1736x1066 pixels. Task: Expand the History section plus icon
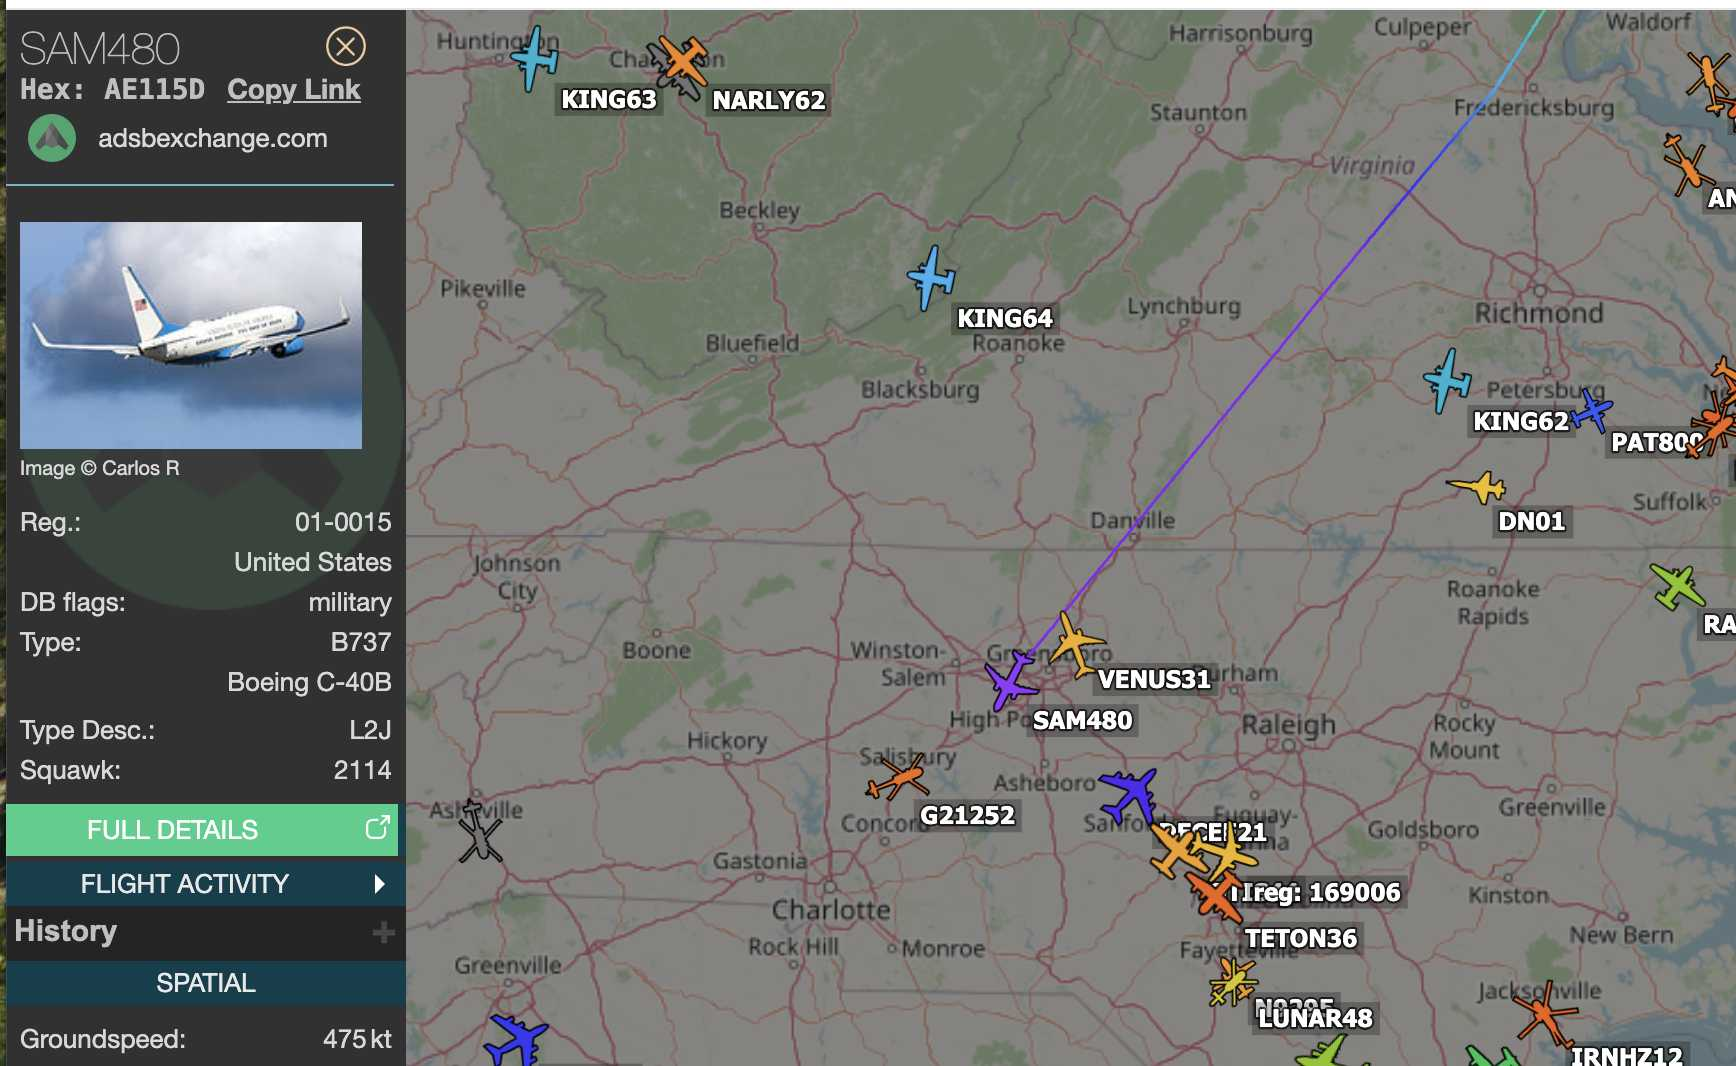(383, 933)
